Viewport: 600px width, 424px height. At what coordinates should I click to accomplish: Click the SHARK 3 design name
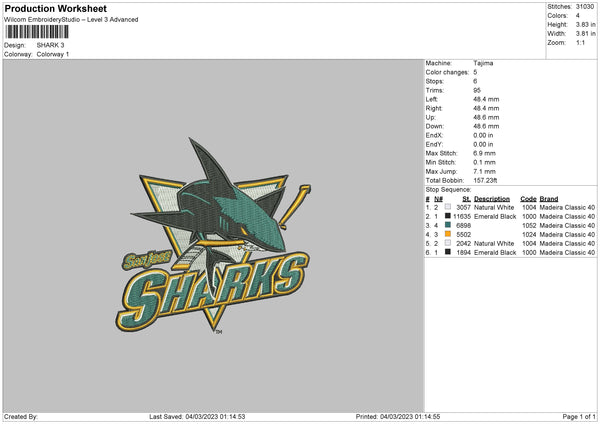click(51, 45)
